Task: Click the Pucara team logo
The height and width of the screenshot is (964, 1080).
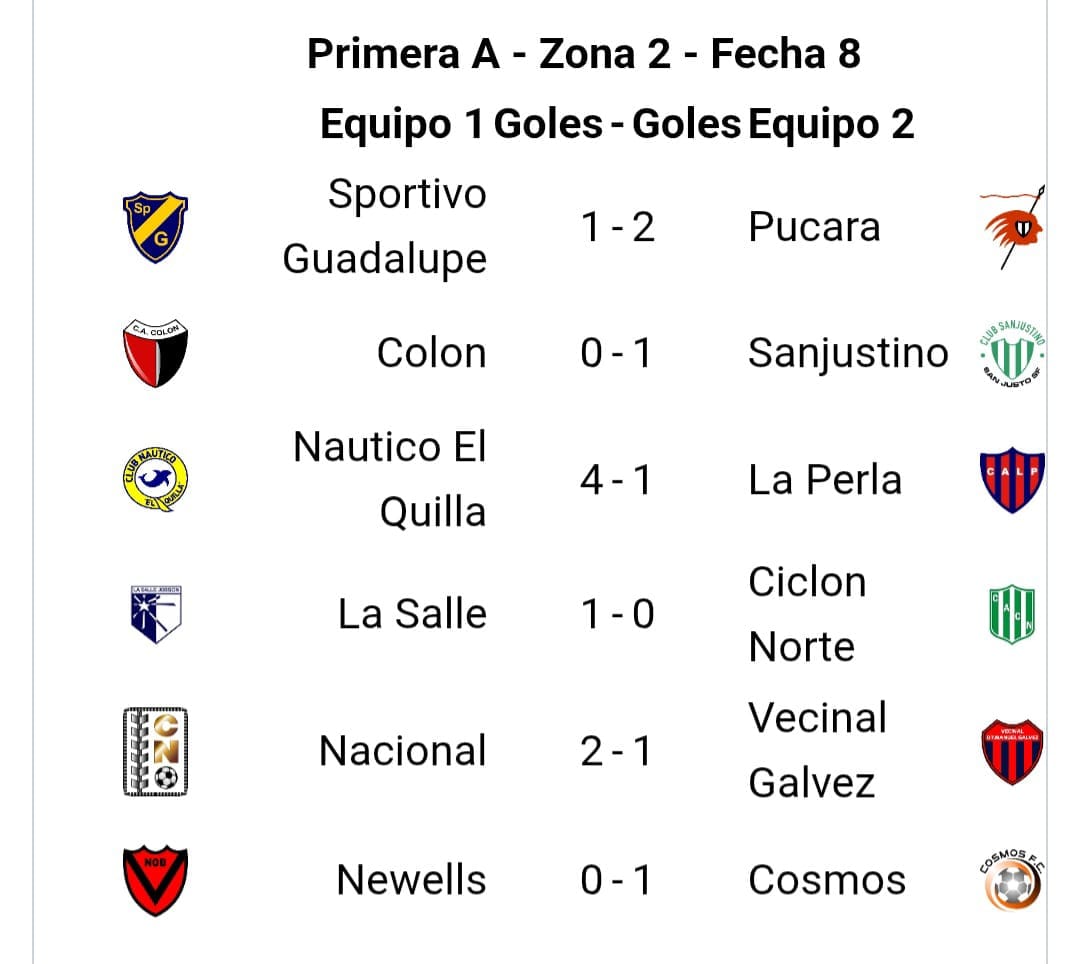Action: coord(1012,227)
